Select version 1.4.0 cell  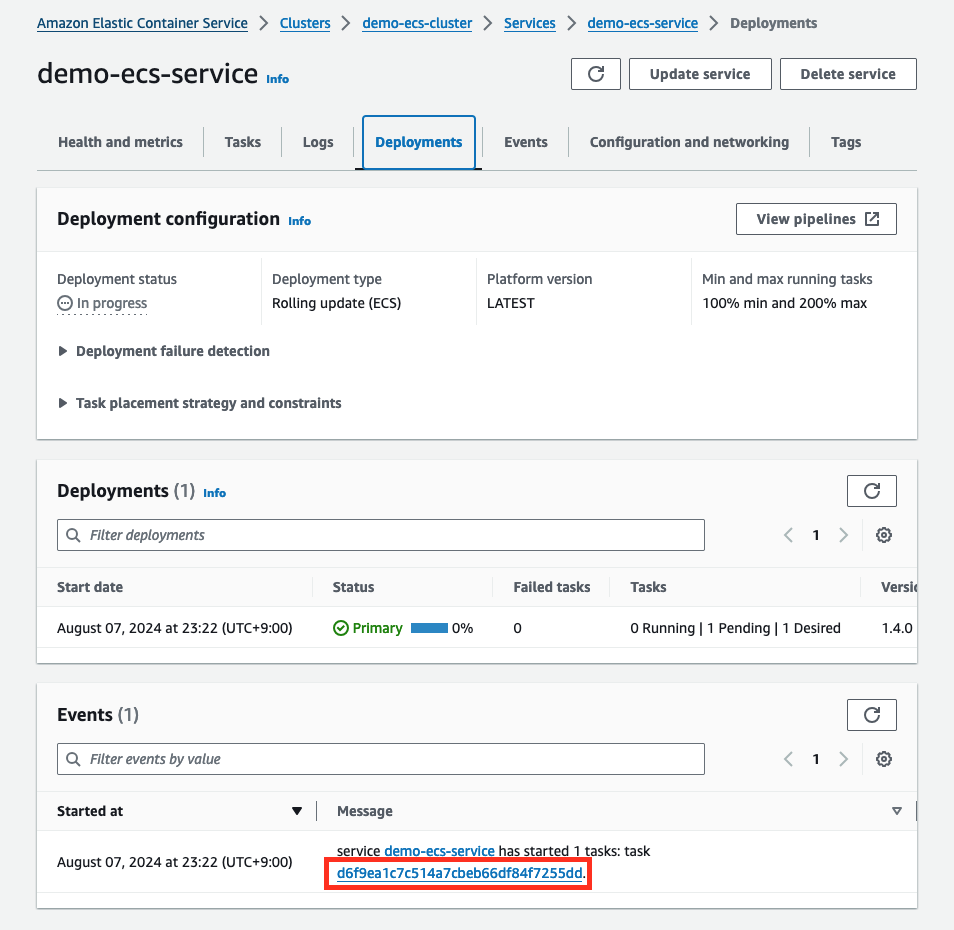[x=897, y=628]
